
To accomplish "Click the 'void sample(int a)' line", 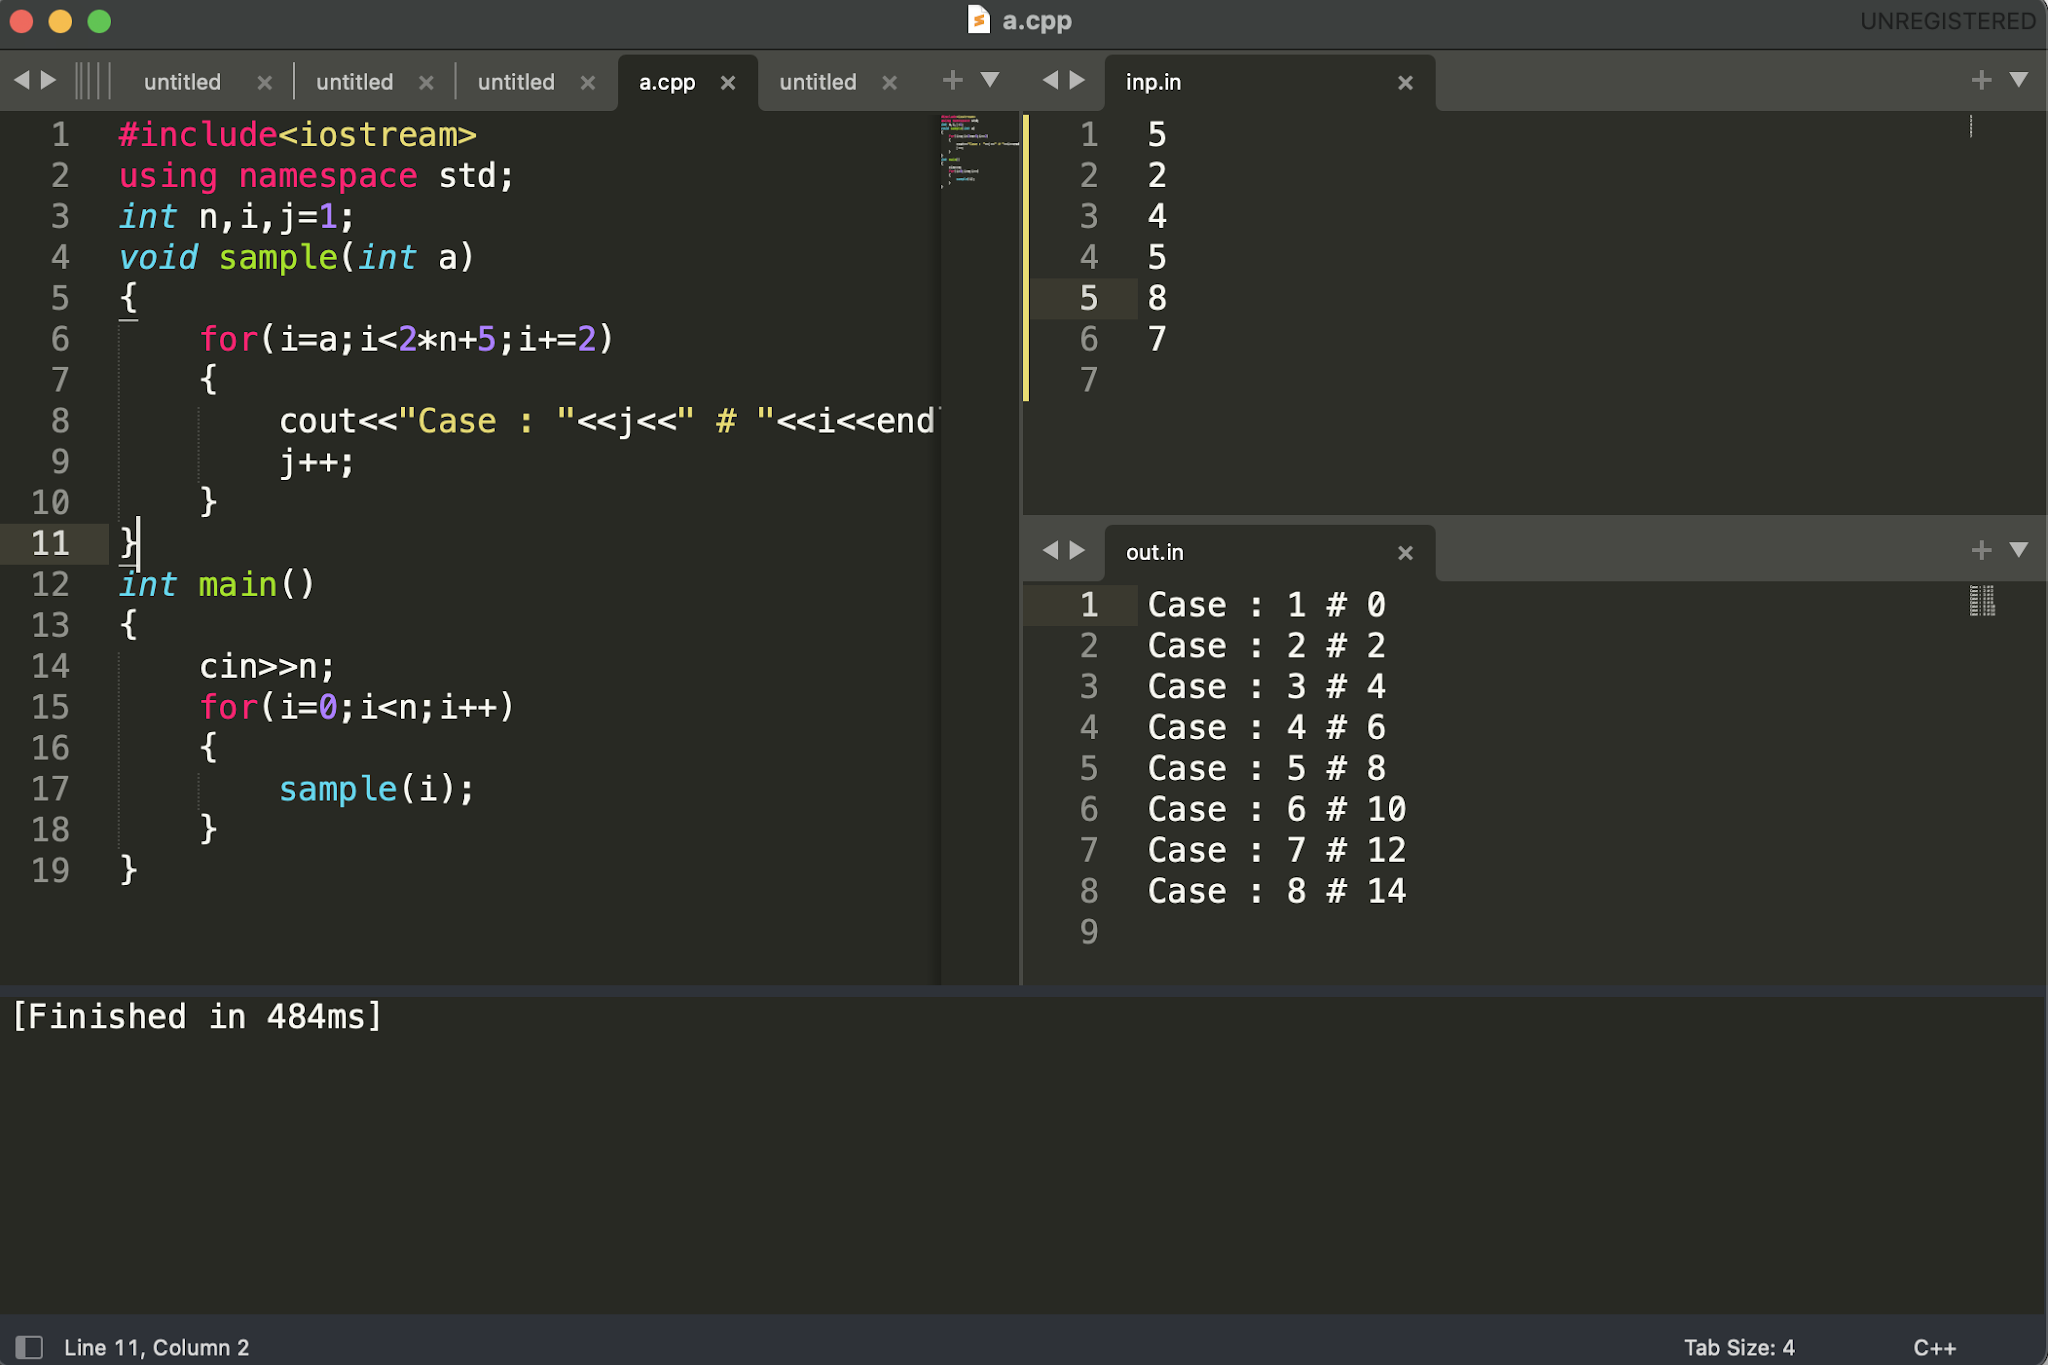I will tap(296, 258).
